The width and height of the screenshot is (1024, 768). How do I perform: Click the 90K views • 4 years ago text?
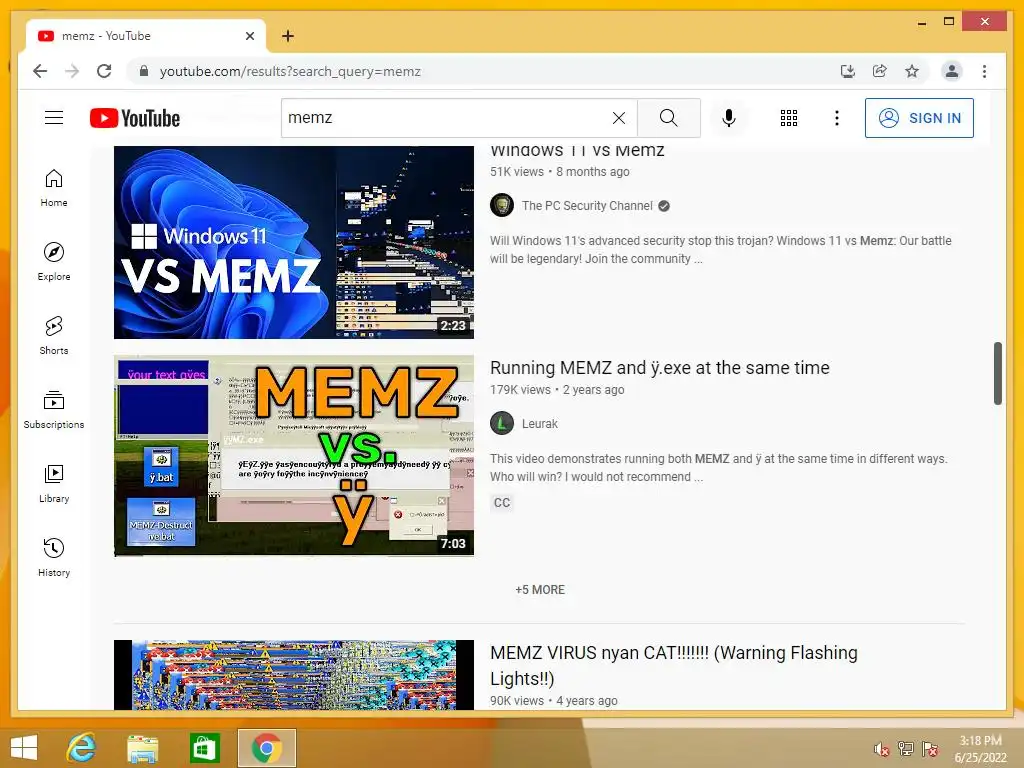coord(554,701)
